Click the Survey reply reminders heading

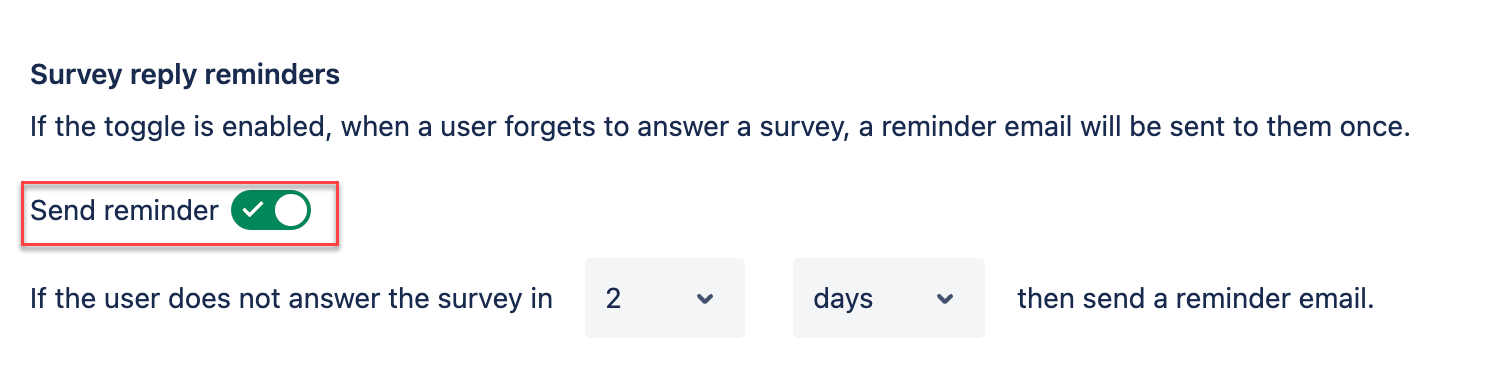coord(185,74)
